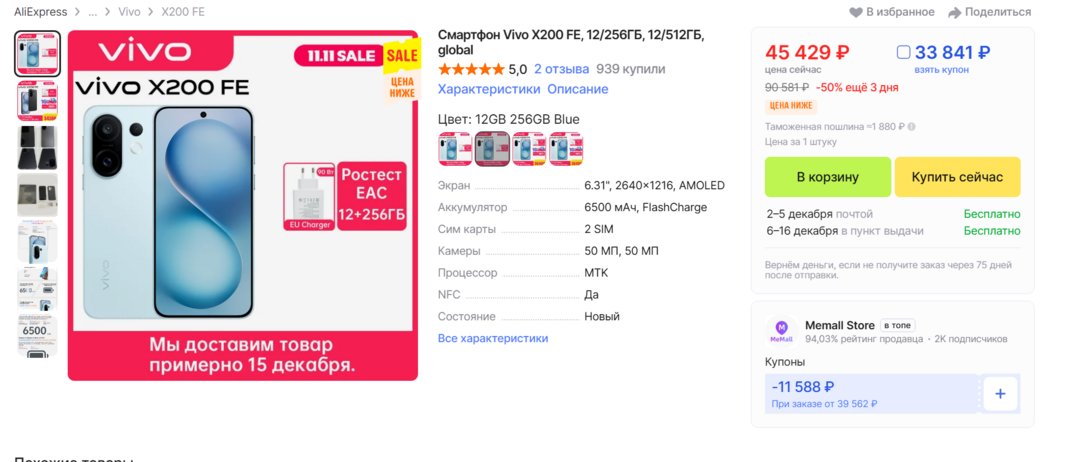The height and width of the screenshot is (462, 1090).
Task: Open the '2 отзыва' reviews link
Action: click(x=561, y=70)
